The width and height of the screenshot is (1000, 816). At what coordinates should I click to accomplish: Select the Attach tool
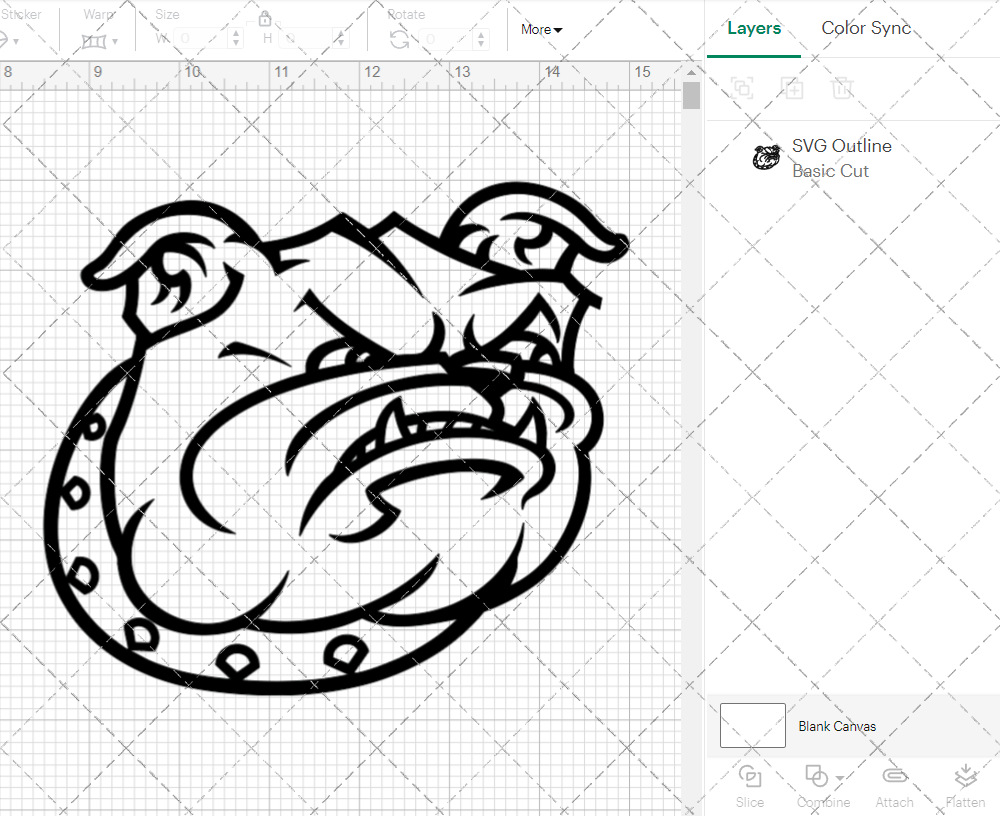pyautogui.click(x=894, y=785)
